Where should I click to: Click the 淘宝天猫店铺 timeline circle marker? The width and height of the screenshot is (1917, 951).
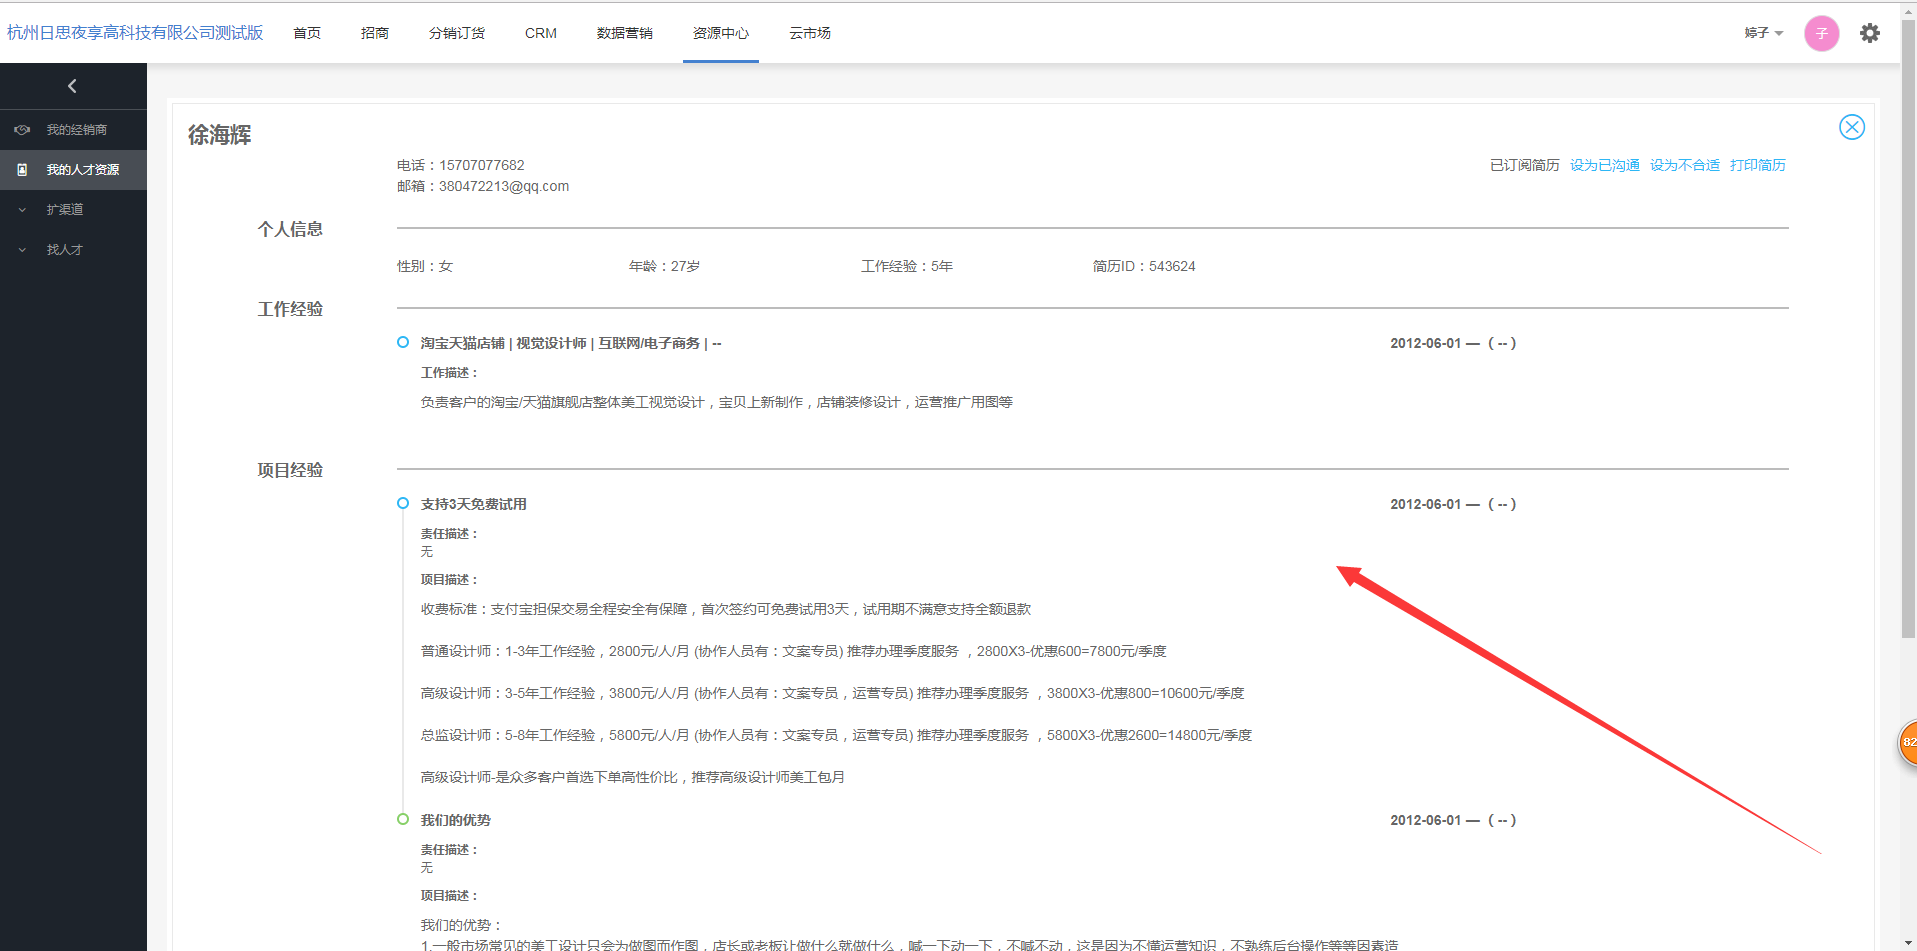403,342
